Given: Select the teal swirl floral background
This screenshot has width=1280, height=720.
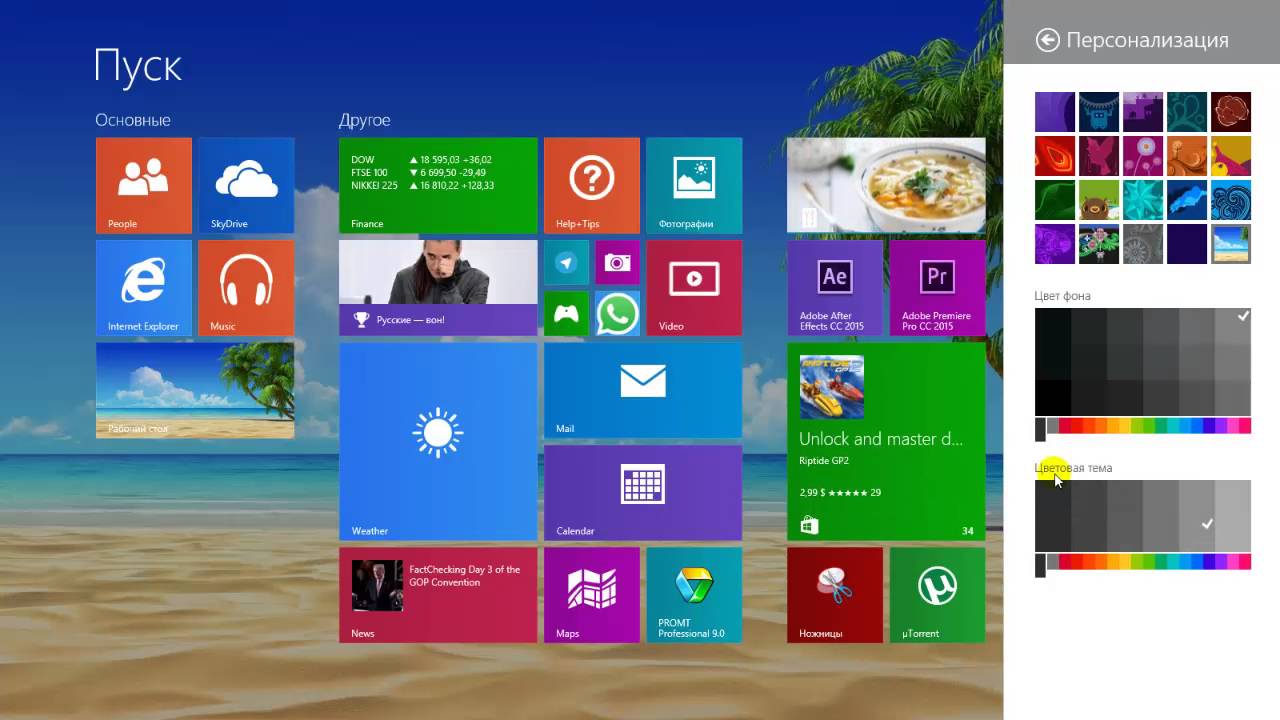Looking at the screenshot, I should 1187,112.
